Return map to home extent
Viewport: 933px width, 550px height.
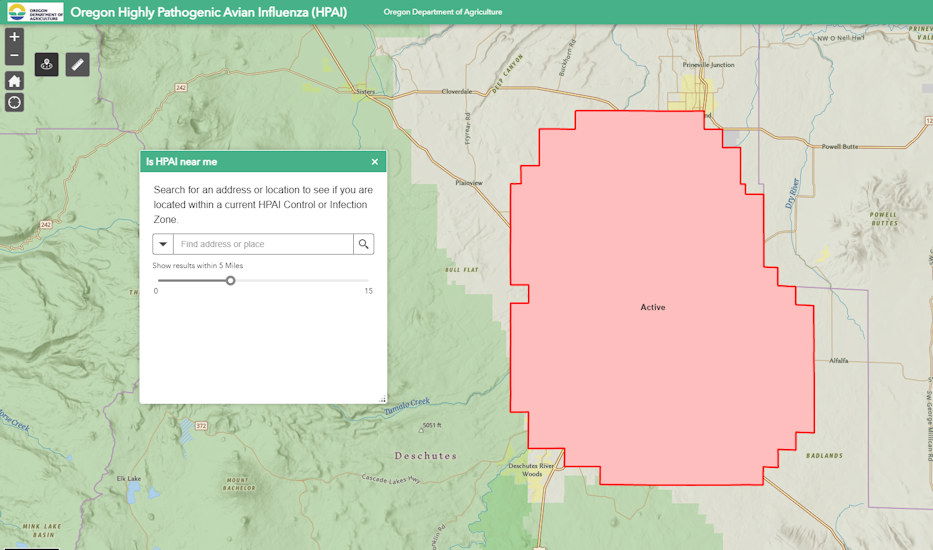click(x=14, y=81)
